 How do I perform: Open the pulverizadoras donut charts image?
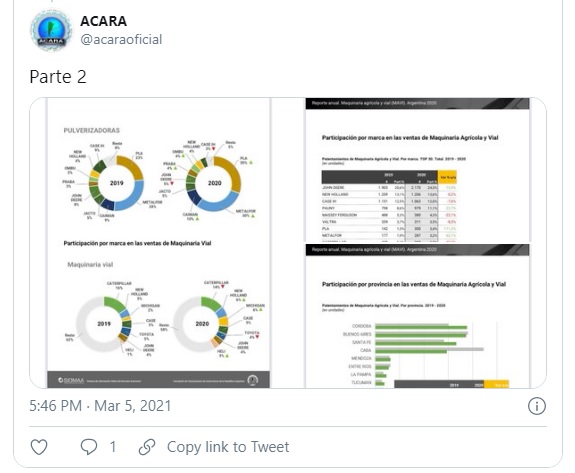(159, 243)
